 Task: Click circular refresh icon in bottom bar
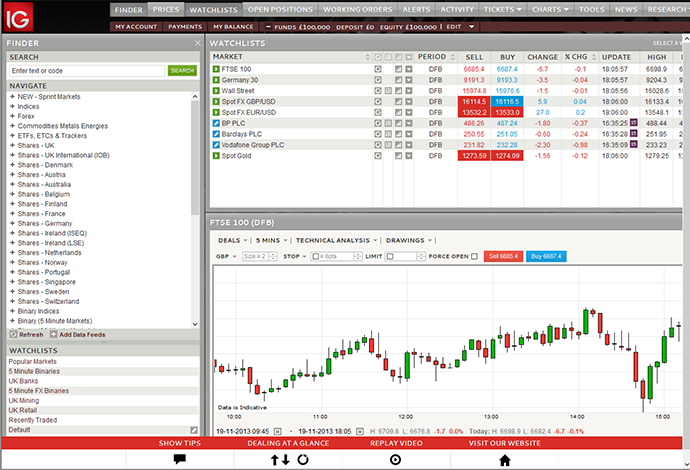click(x=303, y=460)
